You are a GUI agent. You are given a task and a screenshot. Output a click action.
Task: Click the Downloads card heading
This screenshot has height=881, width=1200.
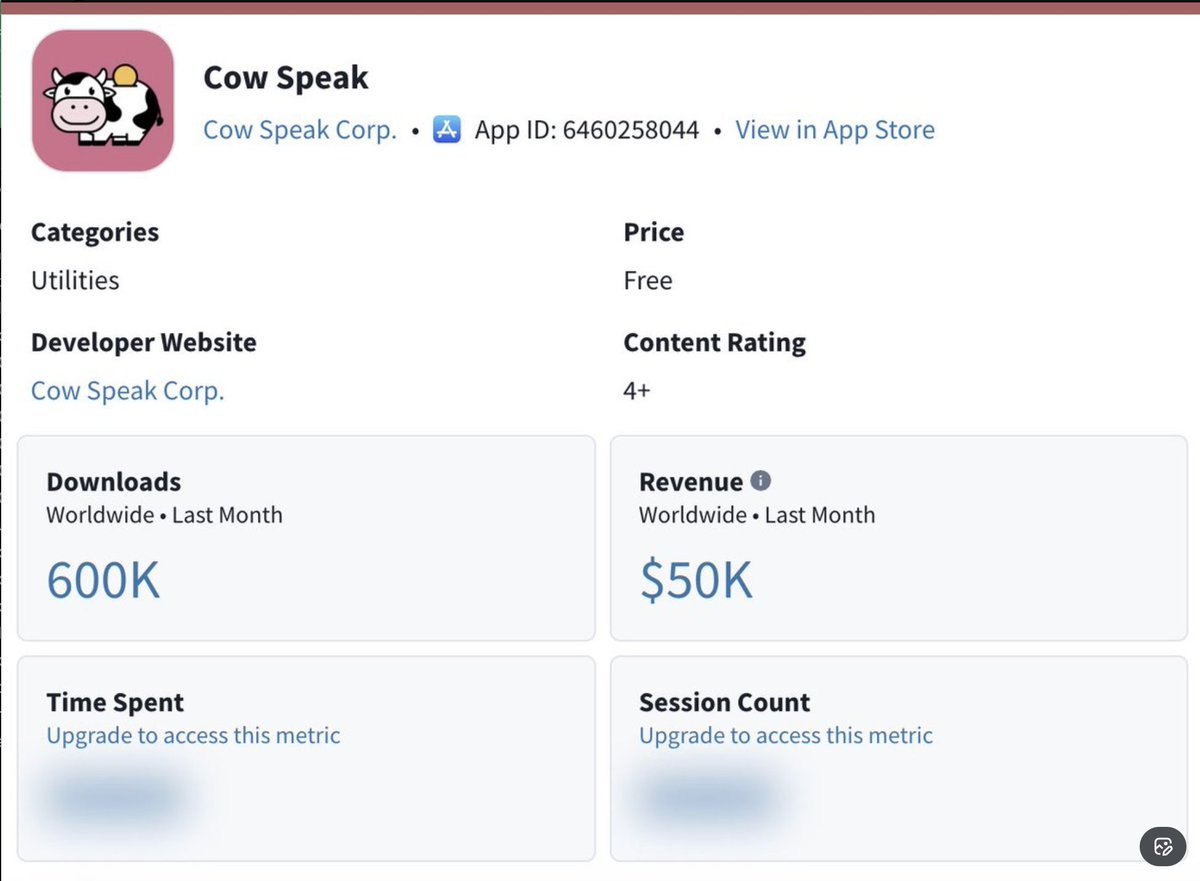[114, 482]
